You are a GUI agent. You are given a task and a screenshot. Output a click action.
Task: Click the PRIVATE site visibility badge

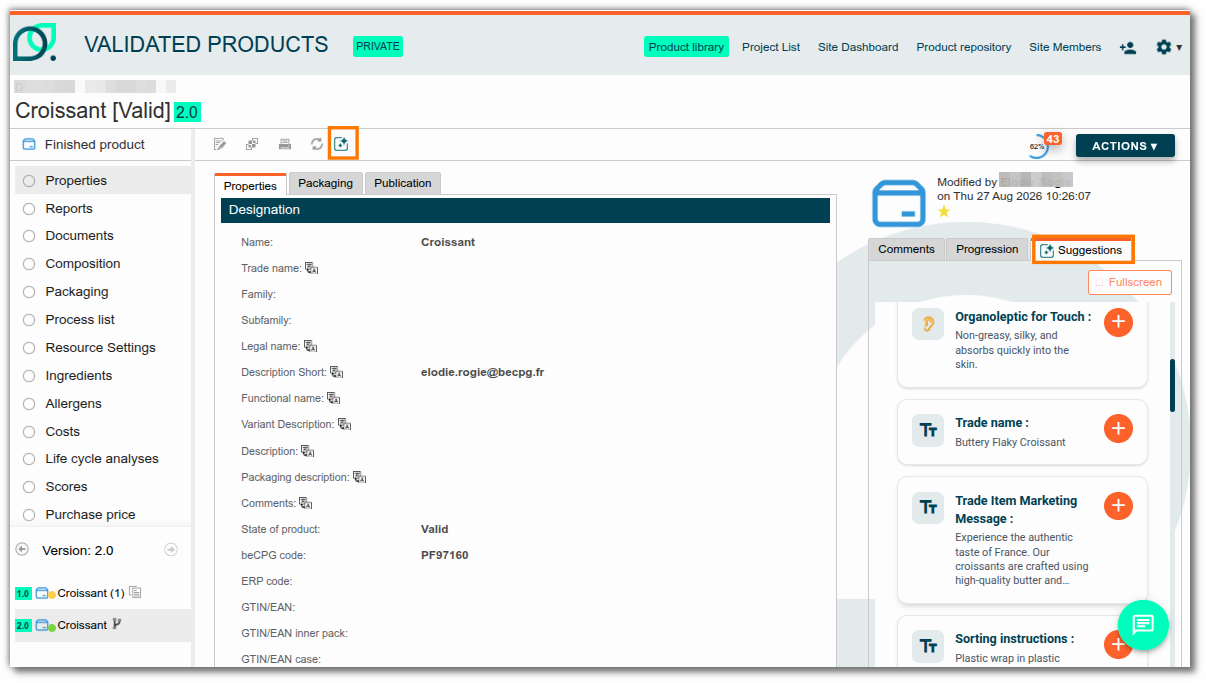click(x=378, y=46)
